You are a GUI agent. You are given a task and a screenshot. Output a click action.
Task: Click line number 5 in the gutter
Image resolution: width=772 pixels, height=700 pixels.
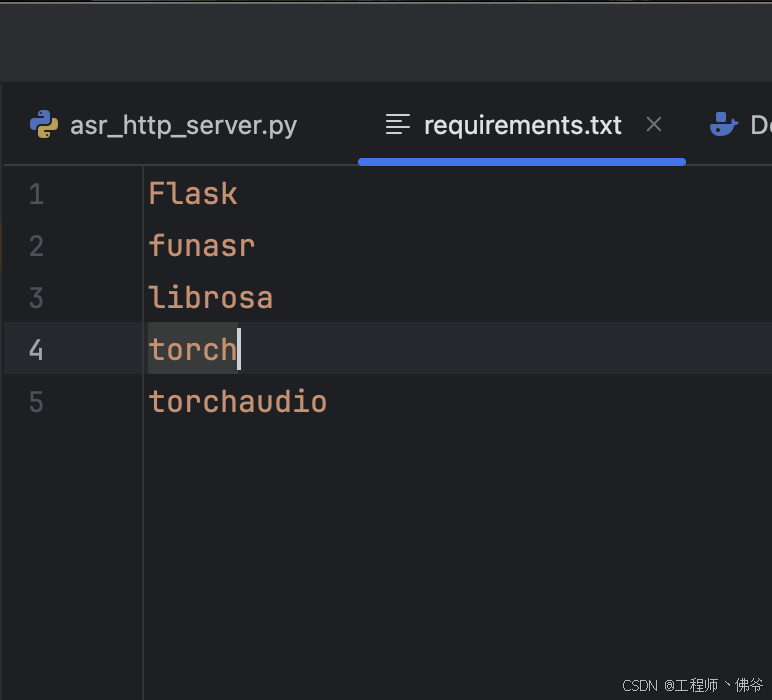[36, 402]
